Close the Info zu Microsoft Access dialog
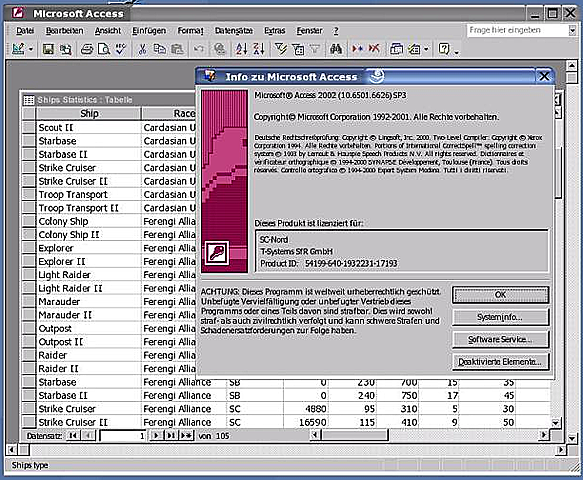The height and width of the screenshot is (480, 583). pos(544,77)
